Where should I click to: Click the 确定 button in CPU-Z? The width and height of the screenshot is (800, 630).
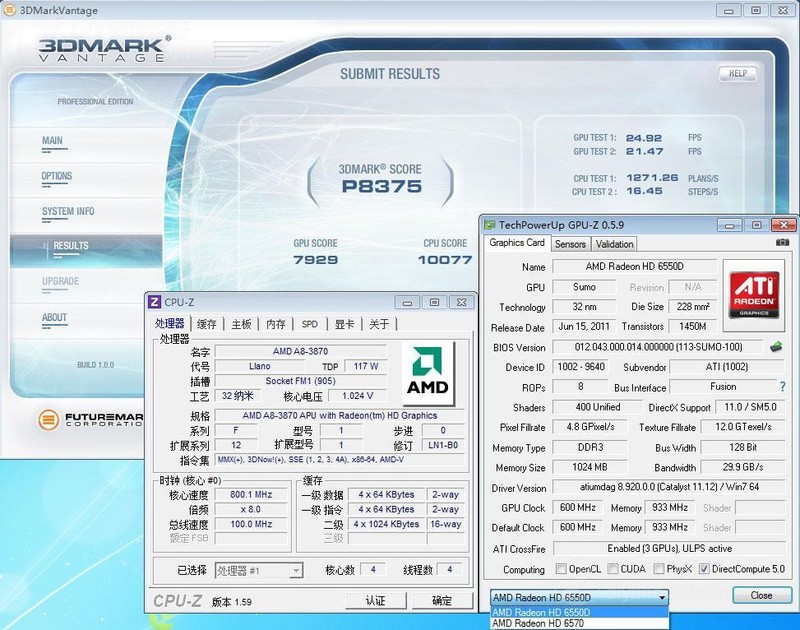pos(442,601)
